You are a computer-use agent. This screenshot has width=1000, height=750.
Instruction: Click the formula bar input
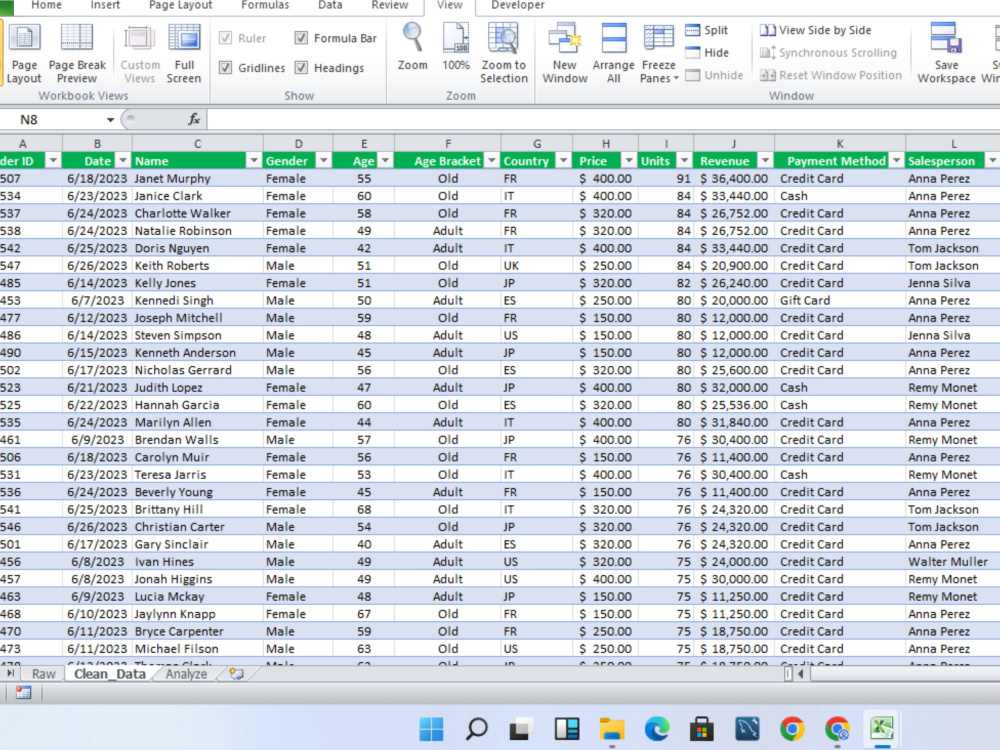tap(603, 119)
